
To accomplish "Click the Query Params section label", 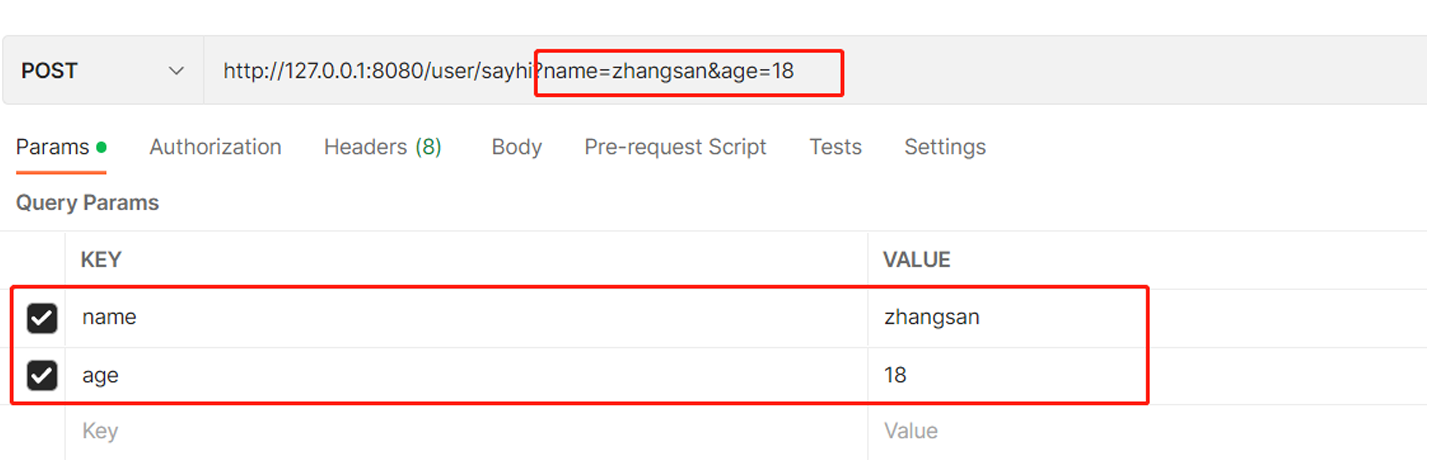I will coord(87,203).
